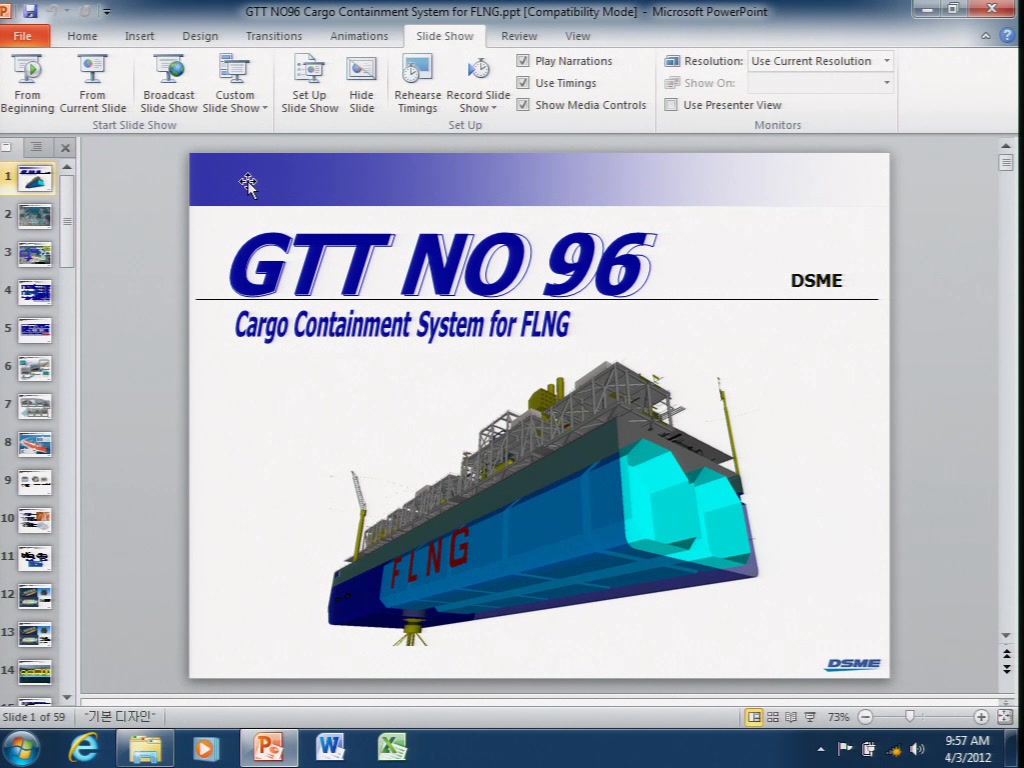This screenshot has height=768, width=1024.
Task: Zoom out with minus button
Action: pyautogui.click(x=865, y=717)
